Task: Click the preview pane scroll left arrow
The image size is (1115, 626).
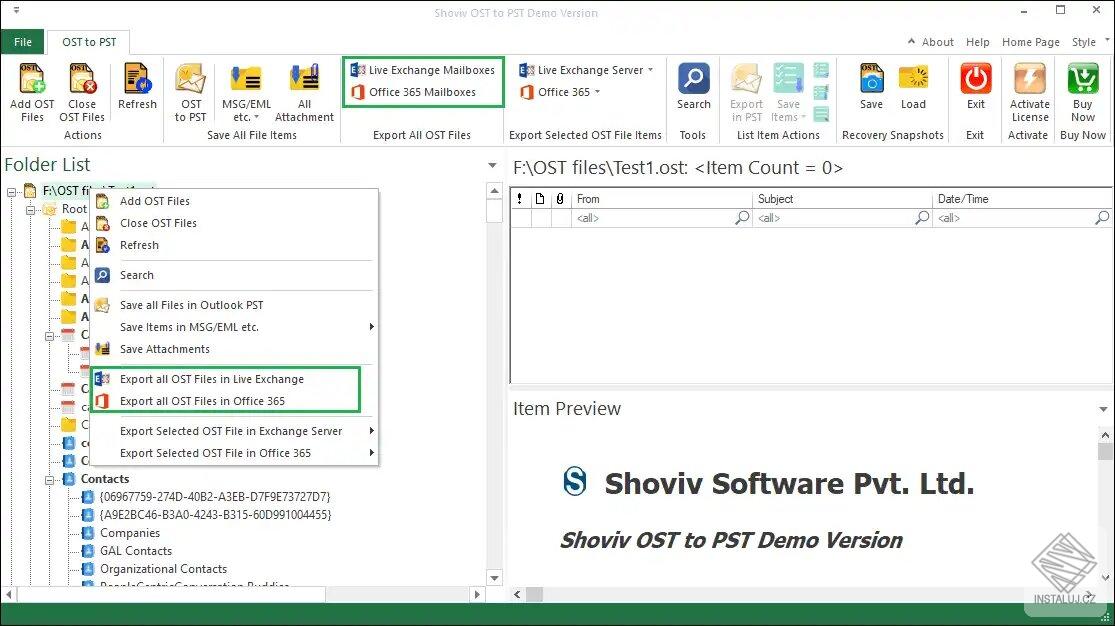Action: coord(517,594)
